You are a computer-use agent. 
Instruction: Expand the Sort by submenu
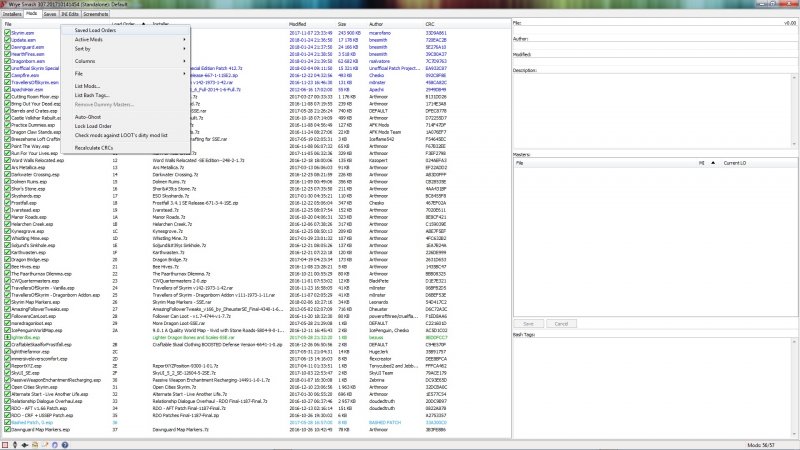pyautogui.click(x=126, y=49)
